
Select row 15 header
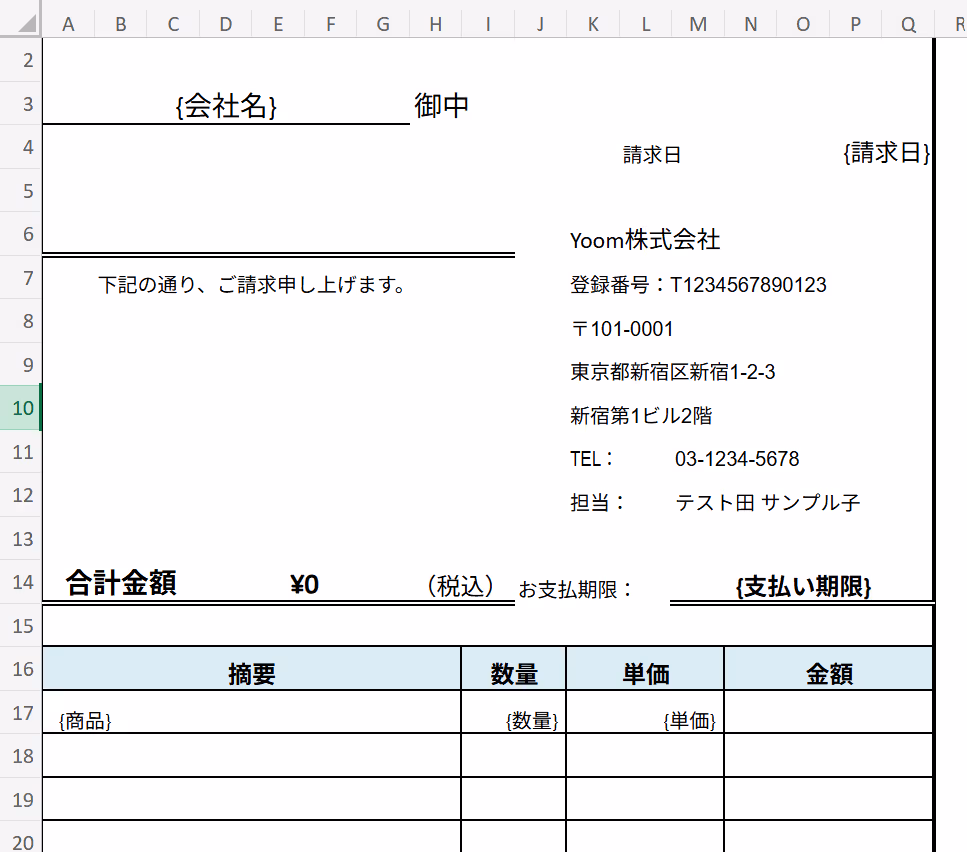point(21,625)
